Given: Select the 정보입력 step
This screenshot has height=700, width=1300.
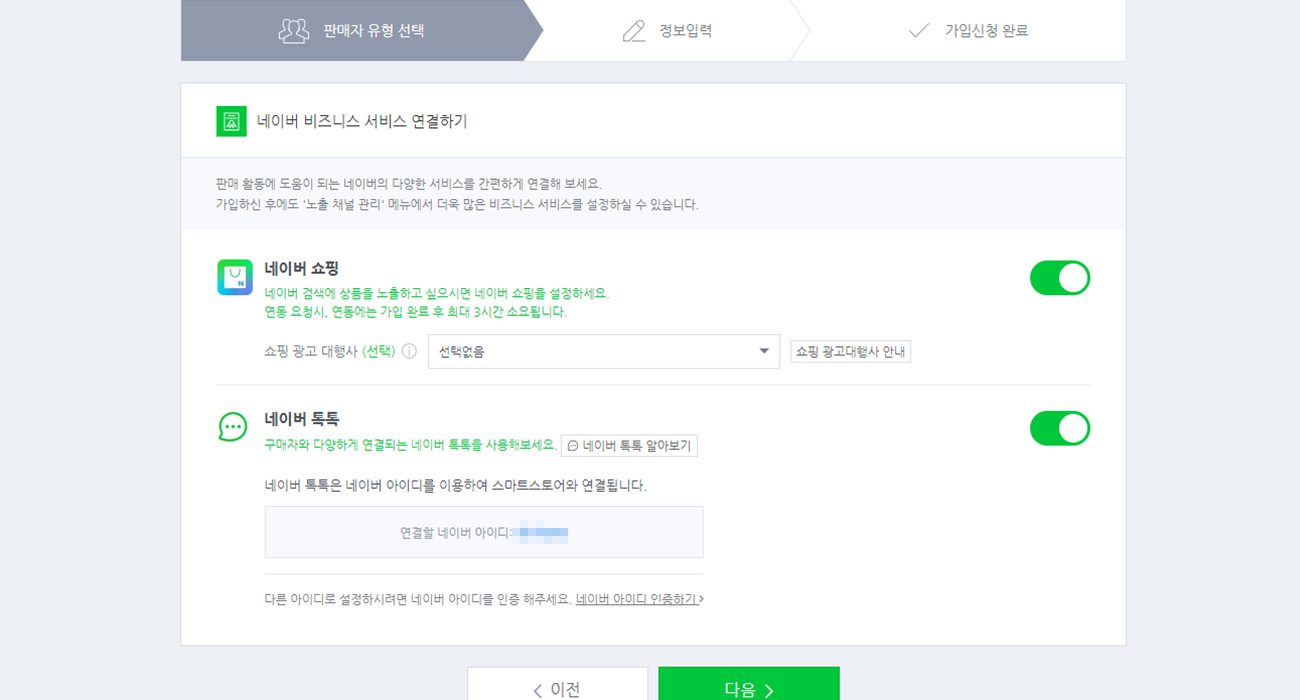Looking at the screenshot, I should tap(667, 30).
